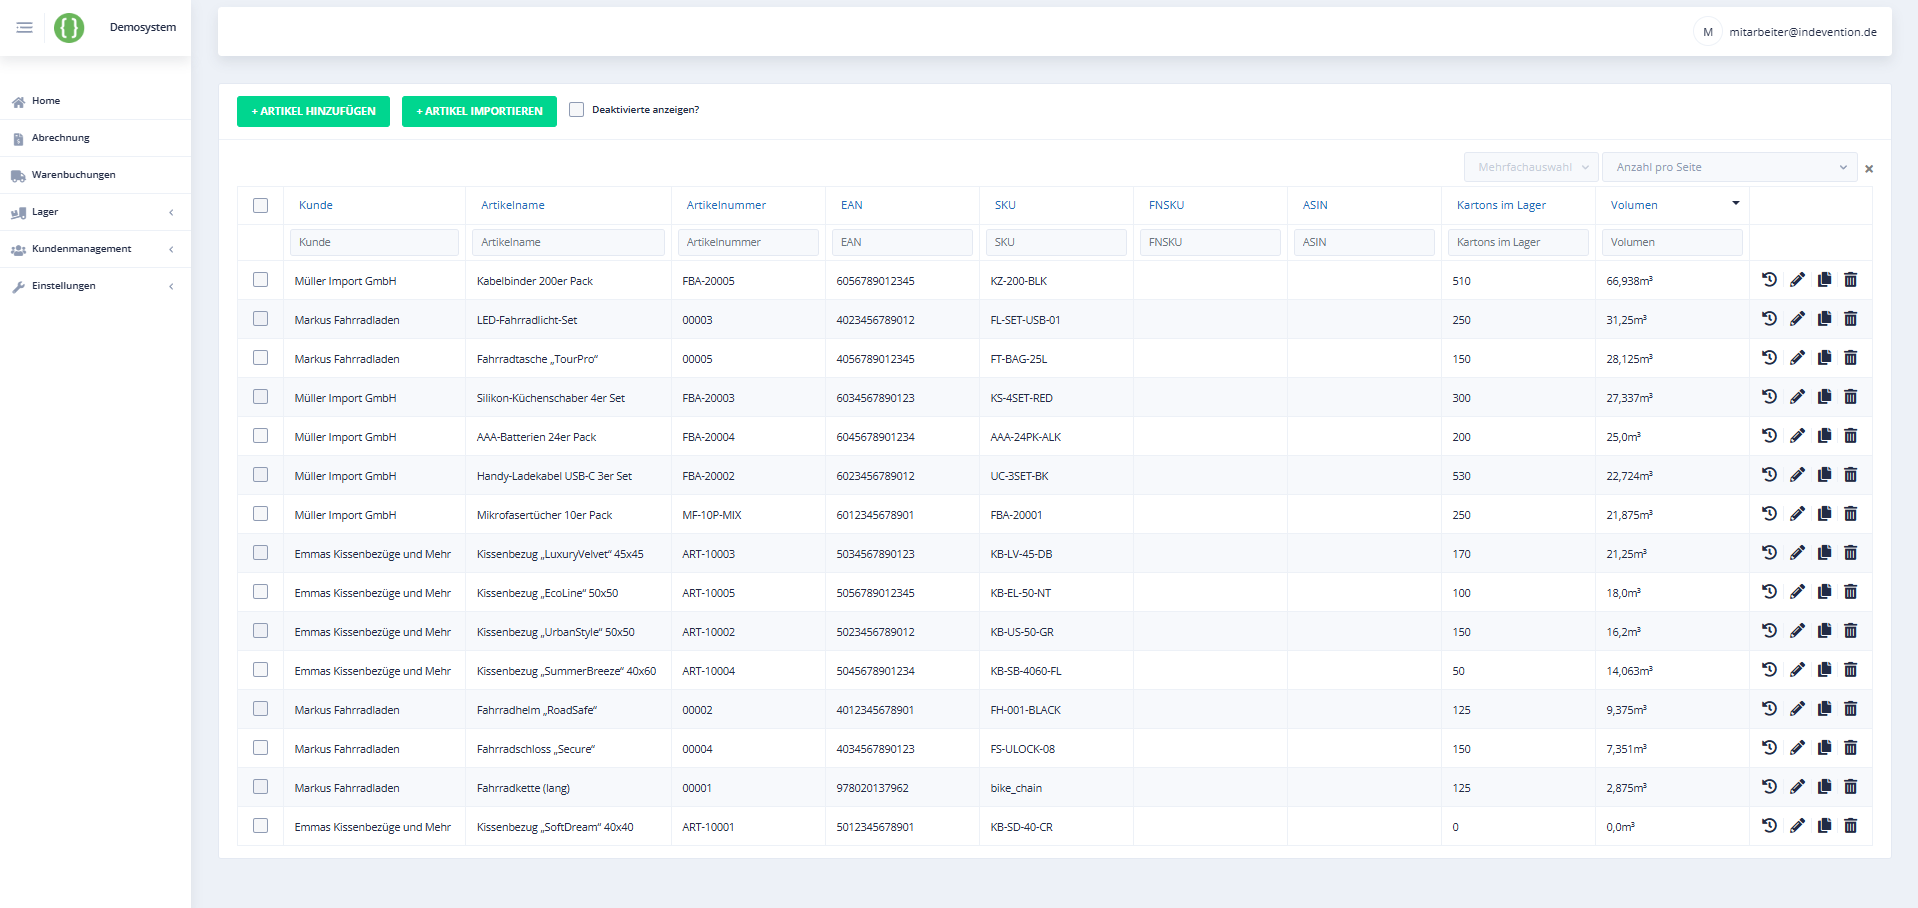
Task: Click the Artikel importieren button
Action: (x=479, y=111)
